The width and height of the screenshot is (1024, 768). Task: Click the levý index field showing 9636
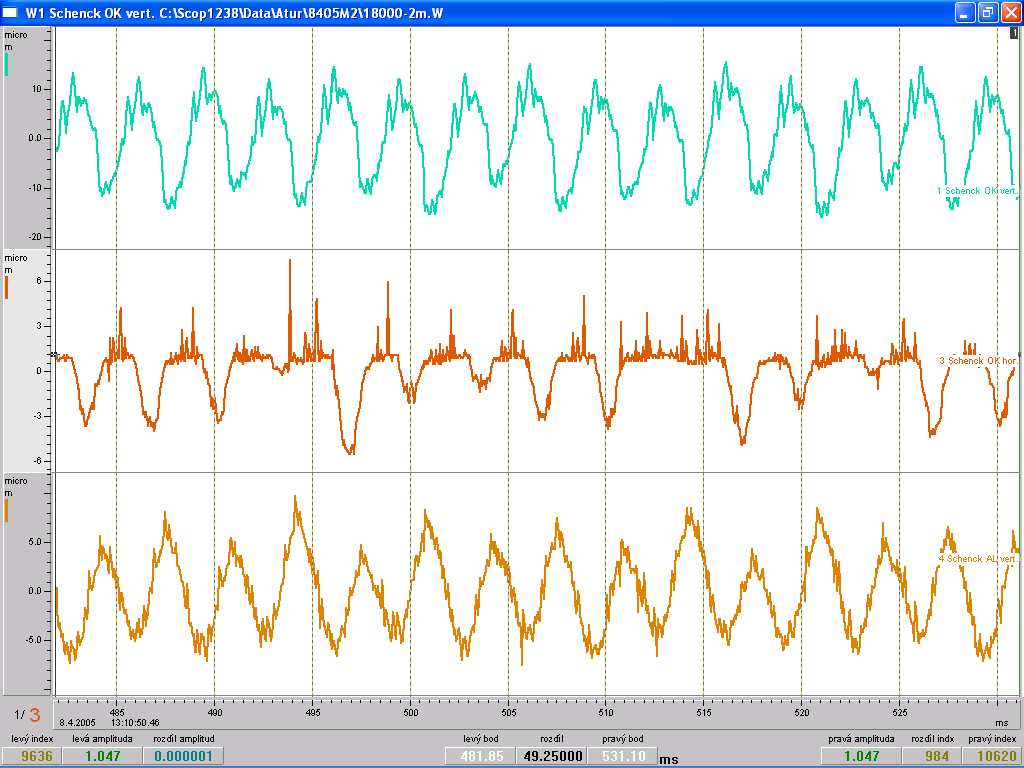point(33,756)
